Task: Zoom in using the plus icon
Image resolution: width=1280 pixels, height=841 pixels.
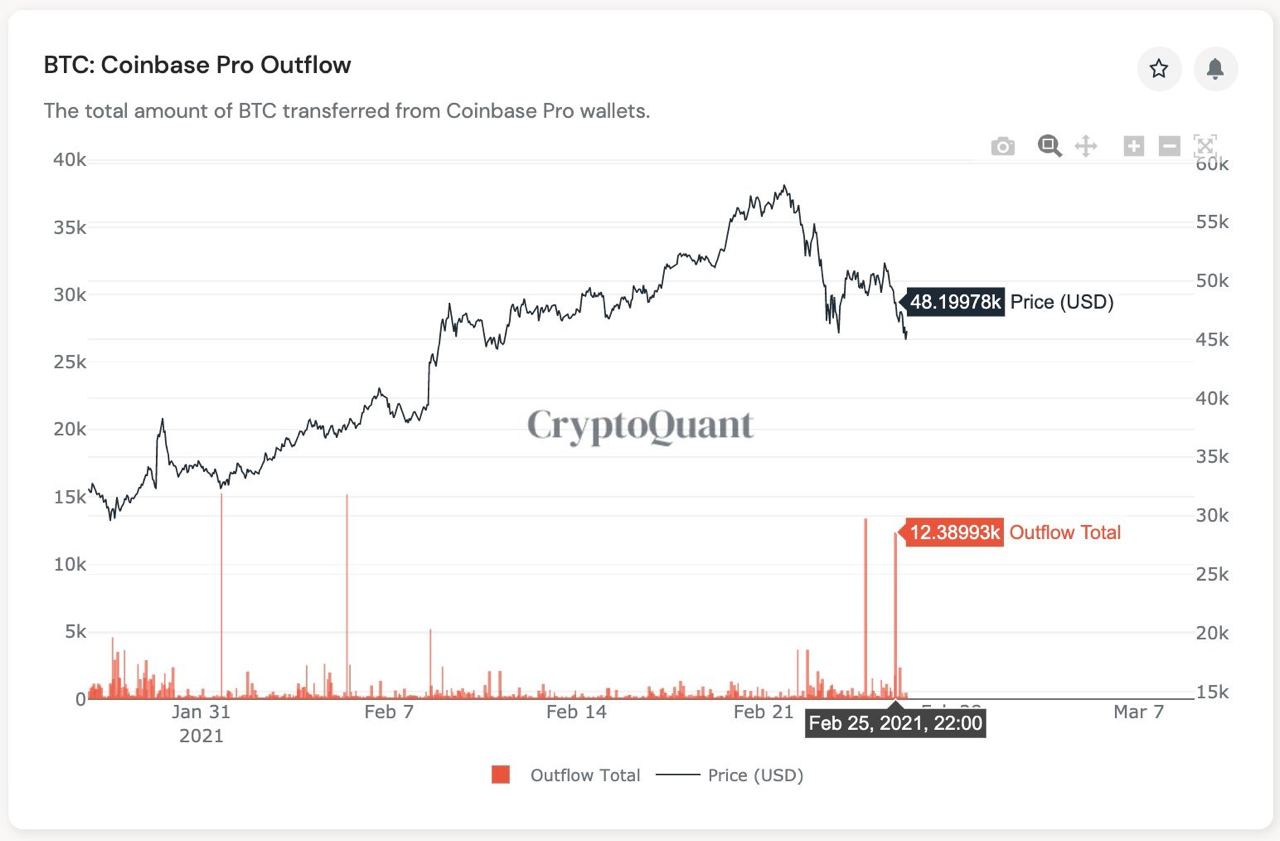Action: (x=1133, y=146)
